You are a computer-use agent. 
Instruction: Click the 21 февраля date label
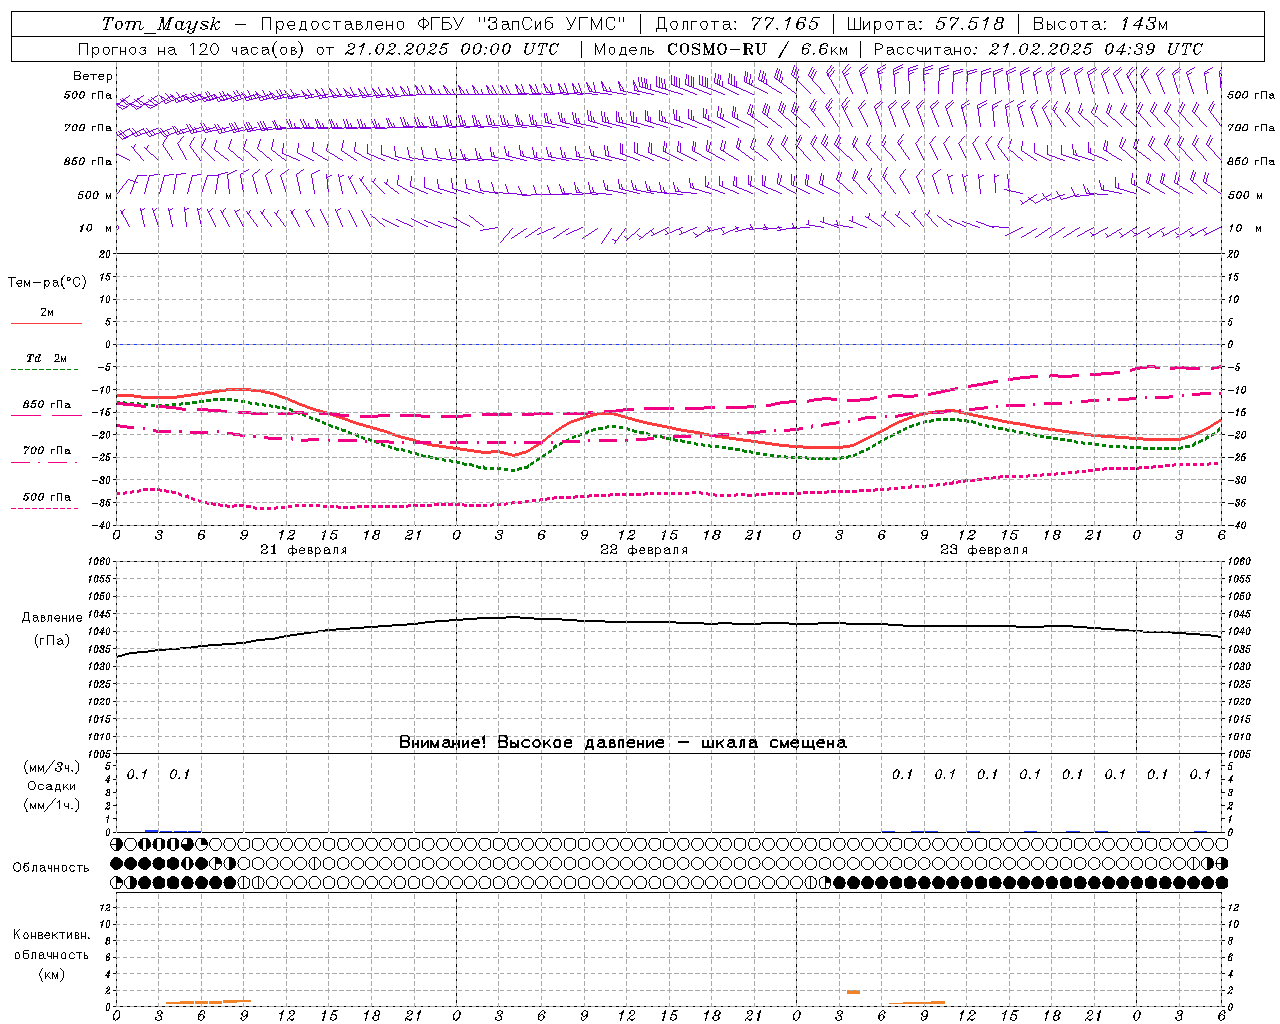click(304, 550)
